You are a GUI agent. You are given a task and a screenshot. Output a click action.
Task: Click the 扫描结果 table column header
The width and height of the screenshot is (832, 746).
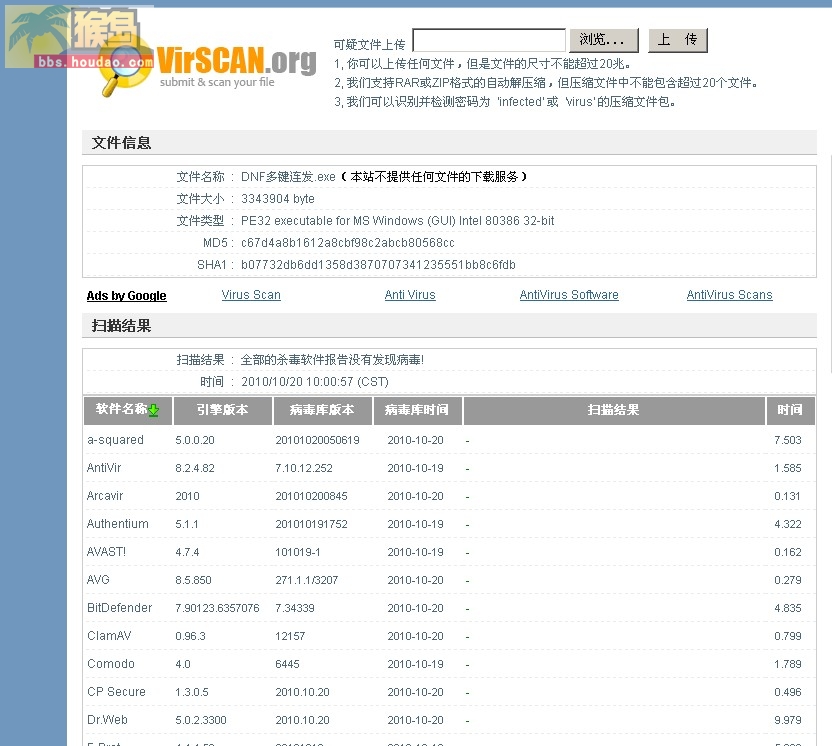tap(614, 410)
